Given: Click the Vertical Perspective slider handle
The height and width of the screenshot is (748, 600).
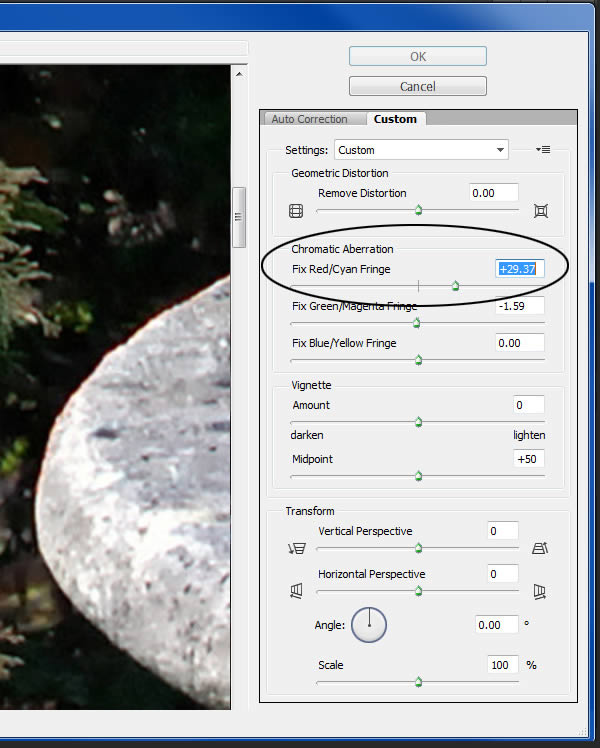Looking at the screenshot, I should (x=418, y=549).
